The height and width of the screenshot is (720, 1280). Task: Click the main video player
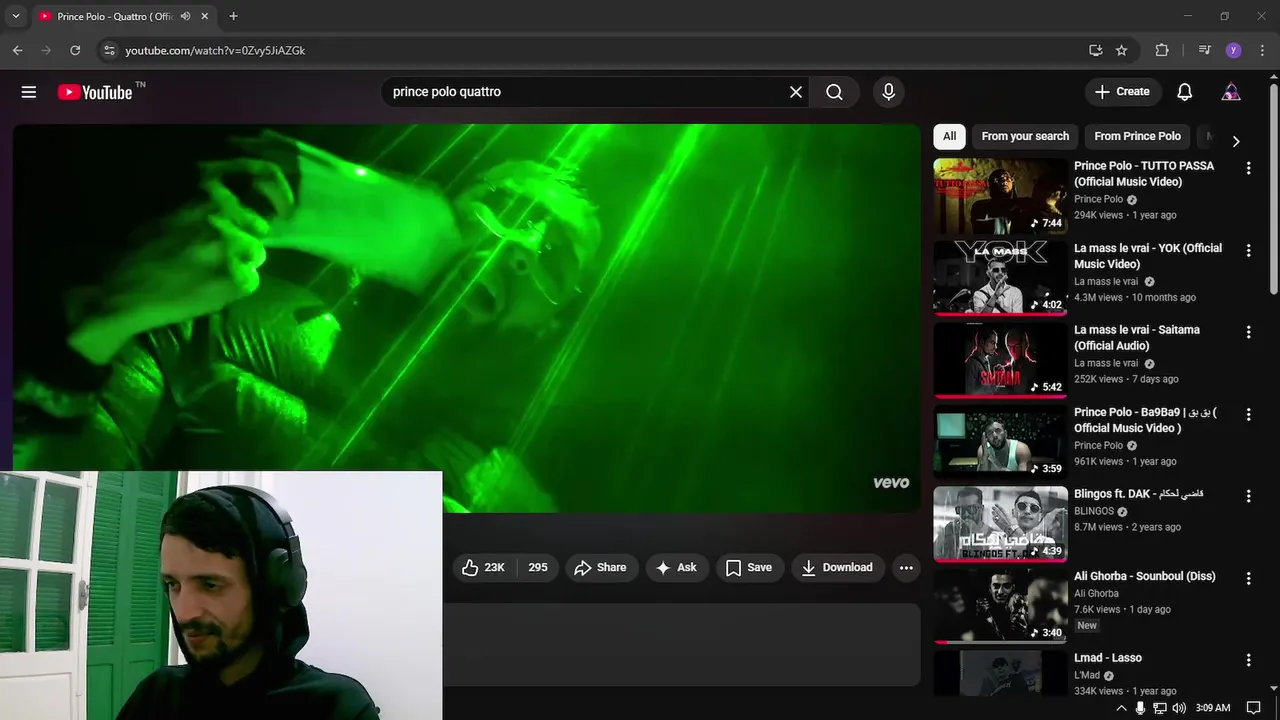pyautogui.click(x=466, y=318)
